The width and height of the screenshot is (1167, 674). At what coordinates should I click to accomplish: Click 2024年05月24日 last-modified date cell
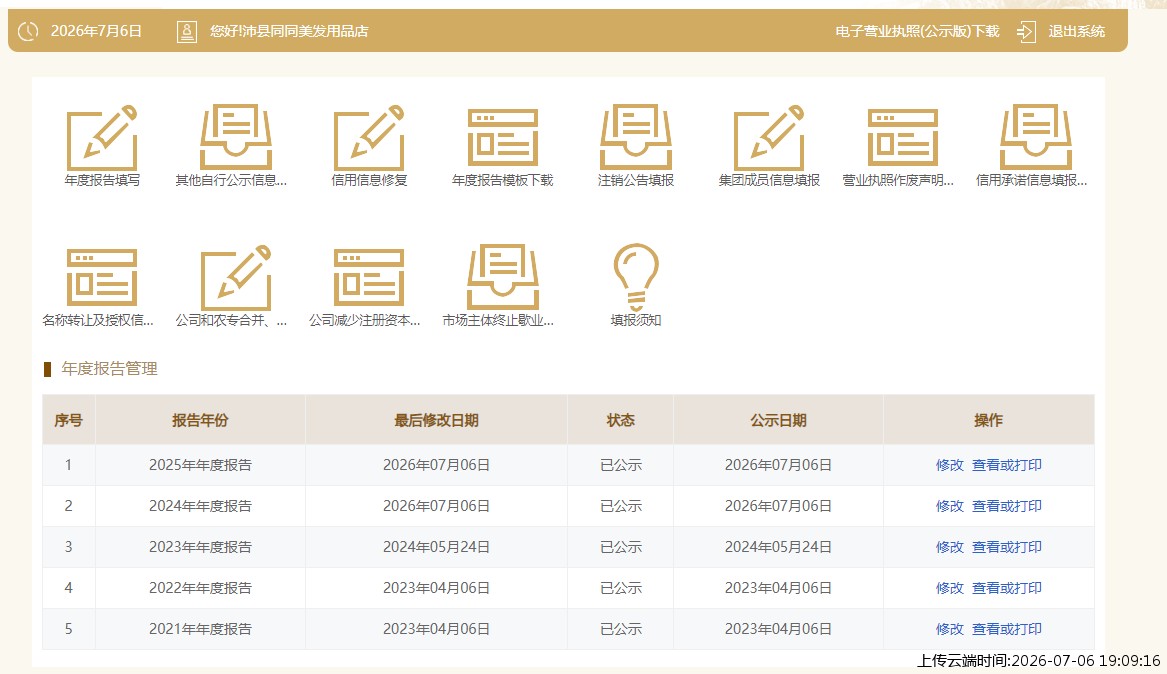436,547
